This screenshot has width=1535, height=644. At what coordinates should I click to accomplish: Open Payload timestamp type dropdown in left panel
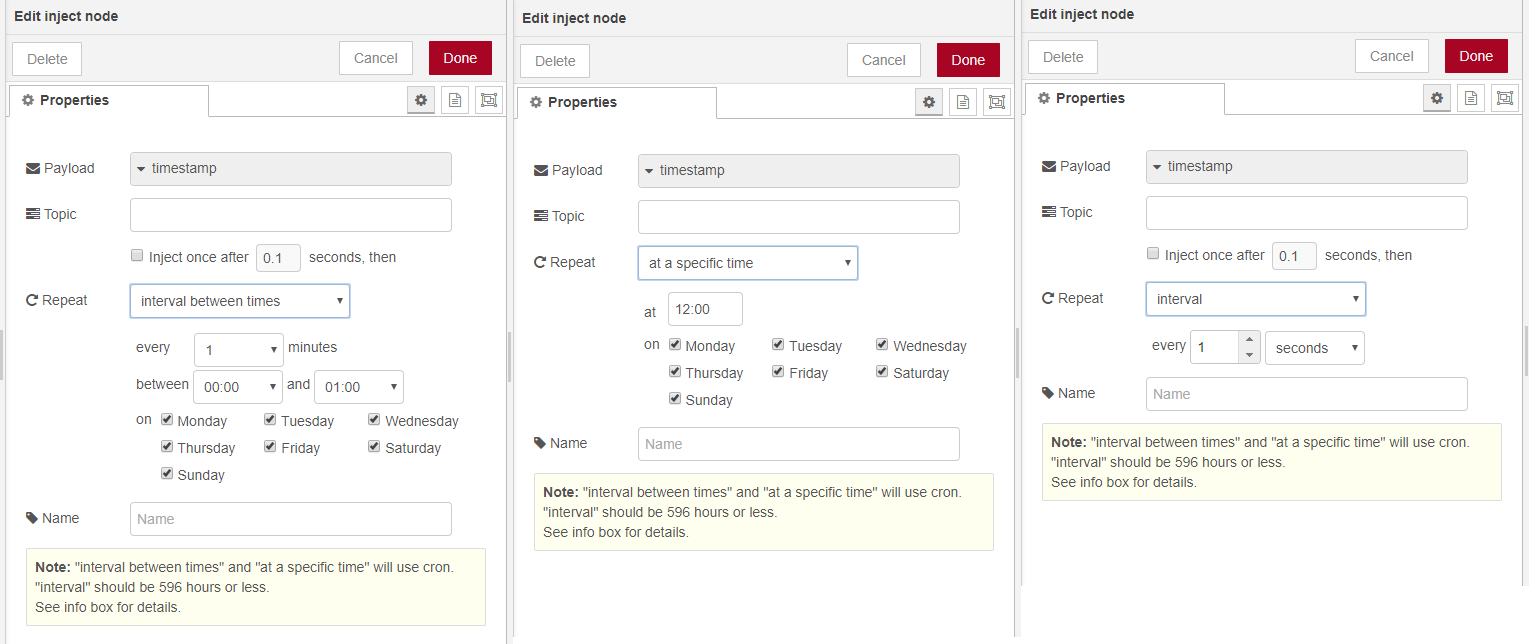click(x=291, y=169)
